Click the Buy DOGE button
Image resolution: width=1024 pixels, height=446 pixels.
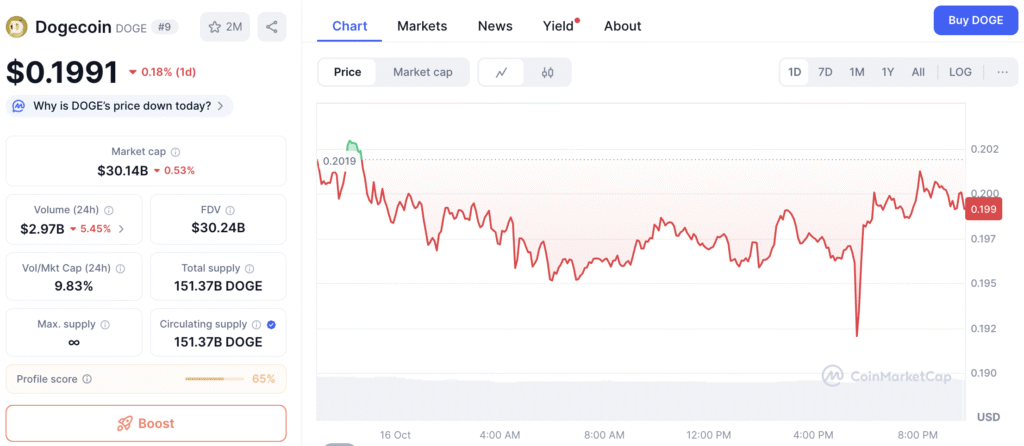tap(975, 20)
